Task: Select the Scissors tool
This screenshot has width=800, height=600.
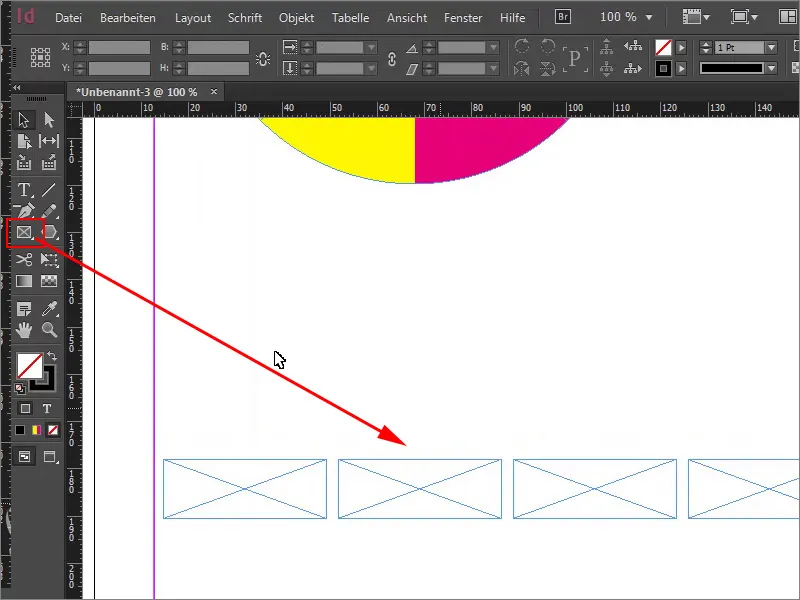Action: tap(23, 260)
